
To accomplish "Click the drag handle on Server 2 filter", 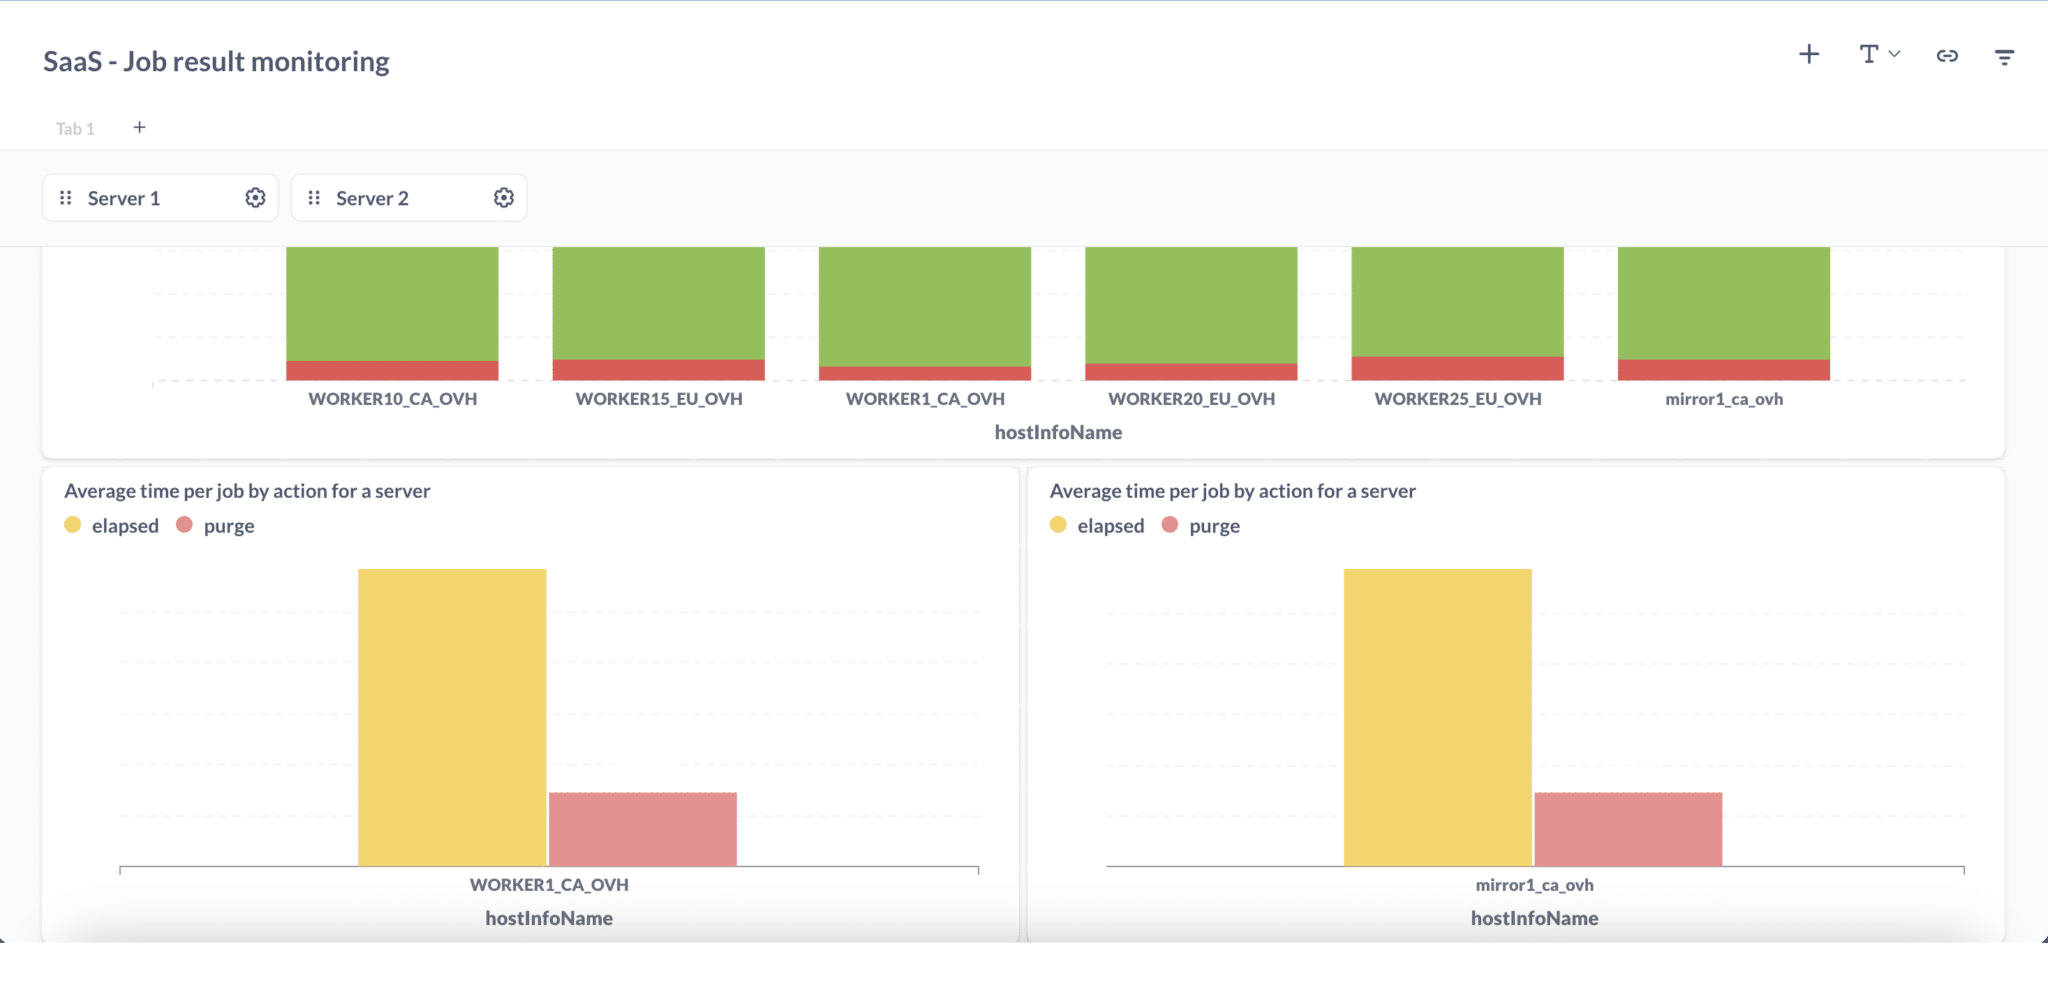I will [315, 197].
